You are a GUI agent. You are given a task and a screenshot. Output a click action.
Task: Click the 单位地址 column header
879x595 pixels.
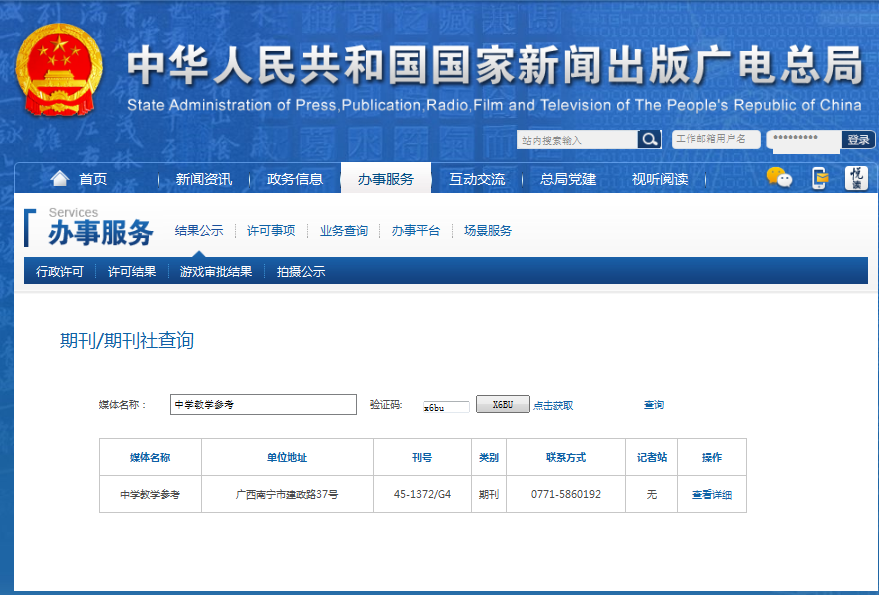click(x=287, y=458)
